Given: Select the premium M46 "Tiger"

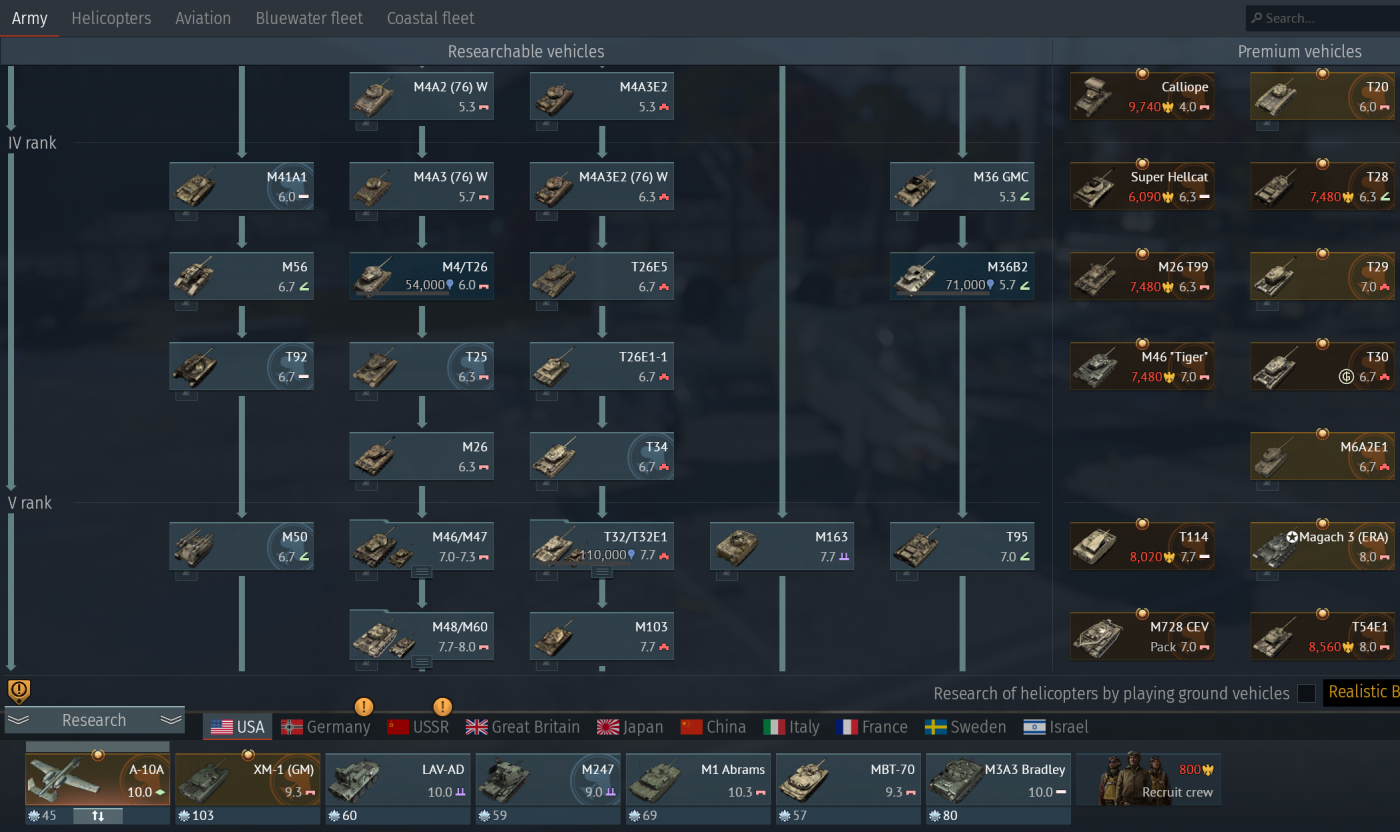Looking at the screenshot, I should [1142, 366].
